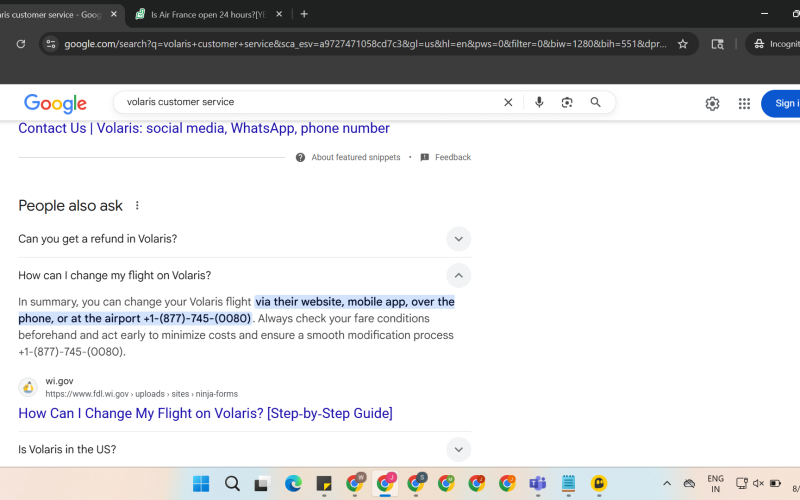800x500 pixels.
Task: Open Contact Us Volaris result link
Action: pos(204,128)
